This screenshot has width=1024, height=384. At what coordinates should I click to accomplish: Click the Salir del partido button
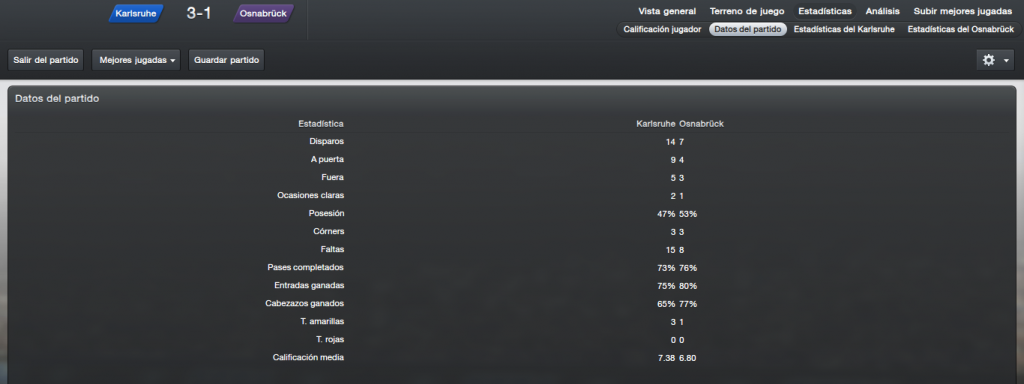(46, 60)
